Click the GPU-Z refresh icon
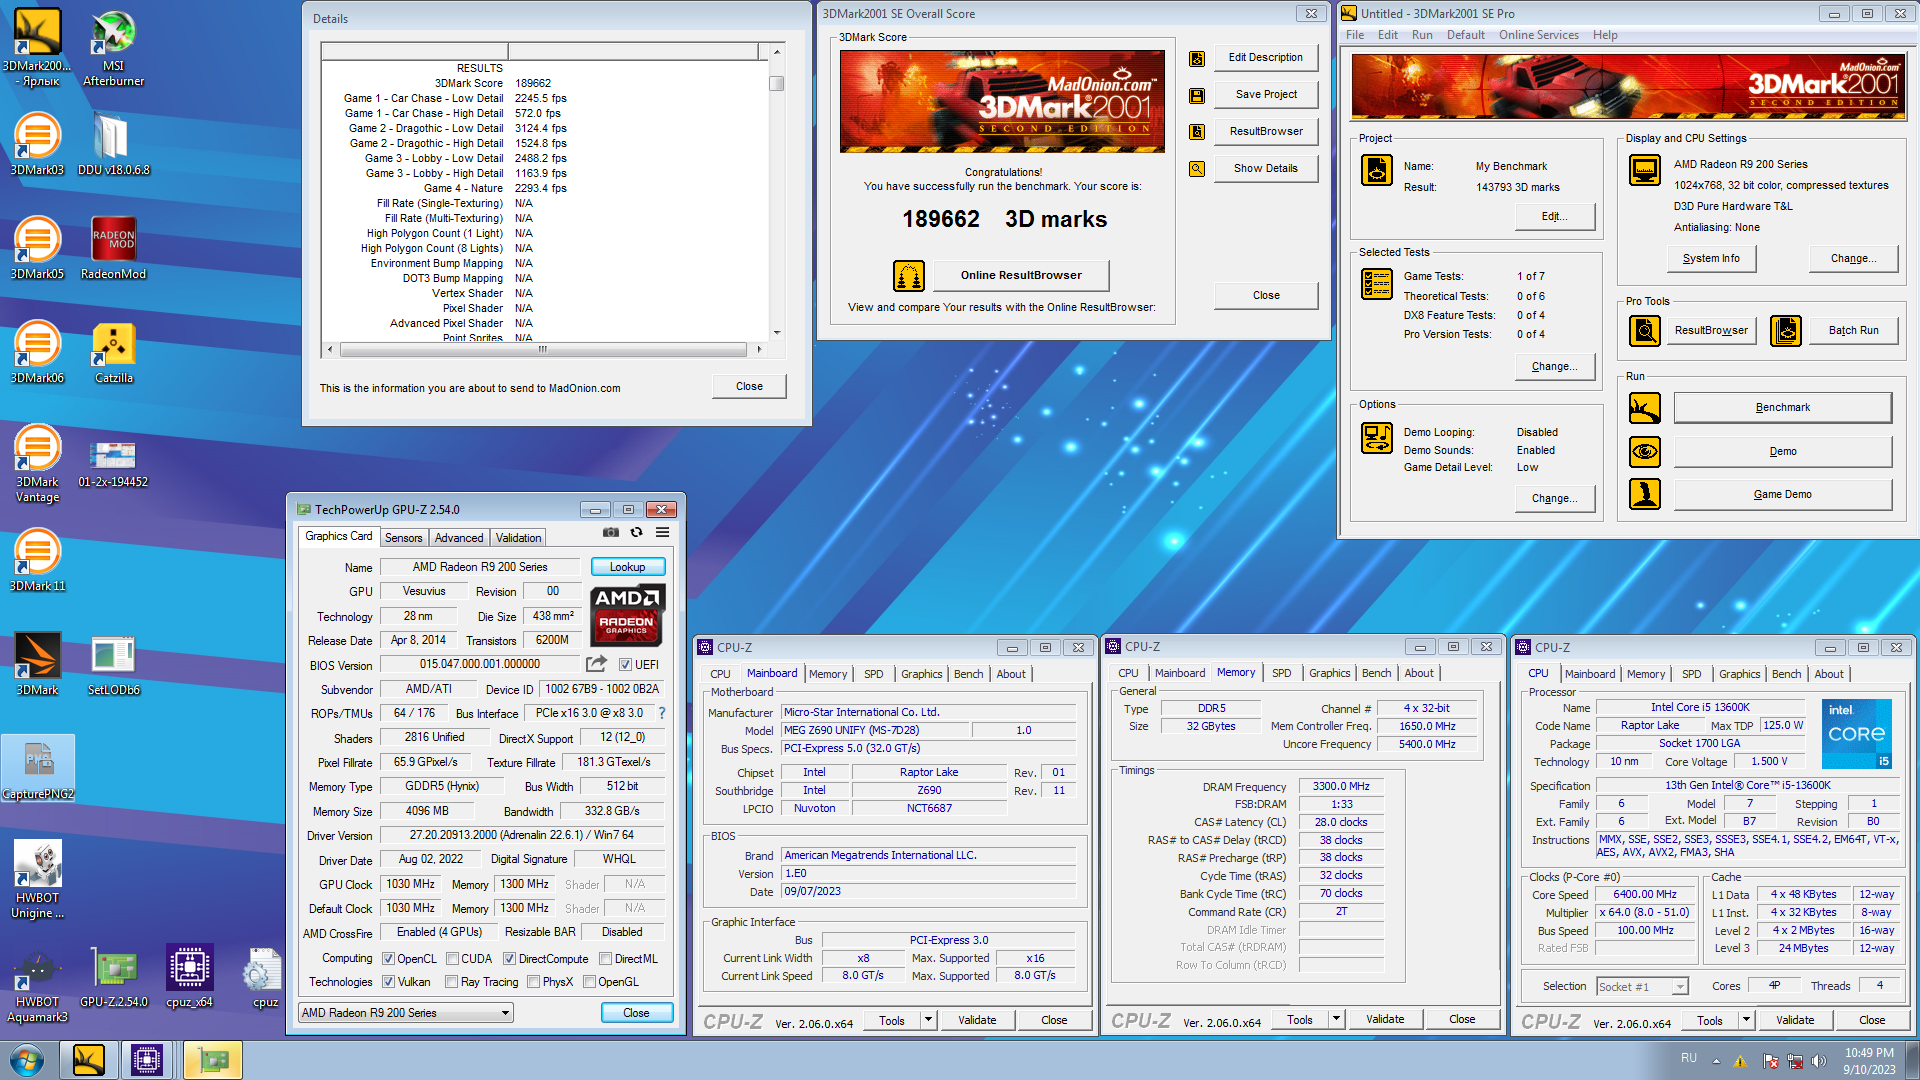 pos(636,533)
